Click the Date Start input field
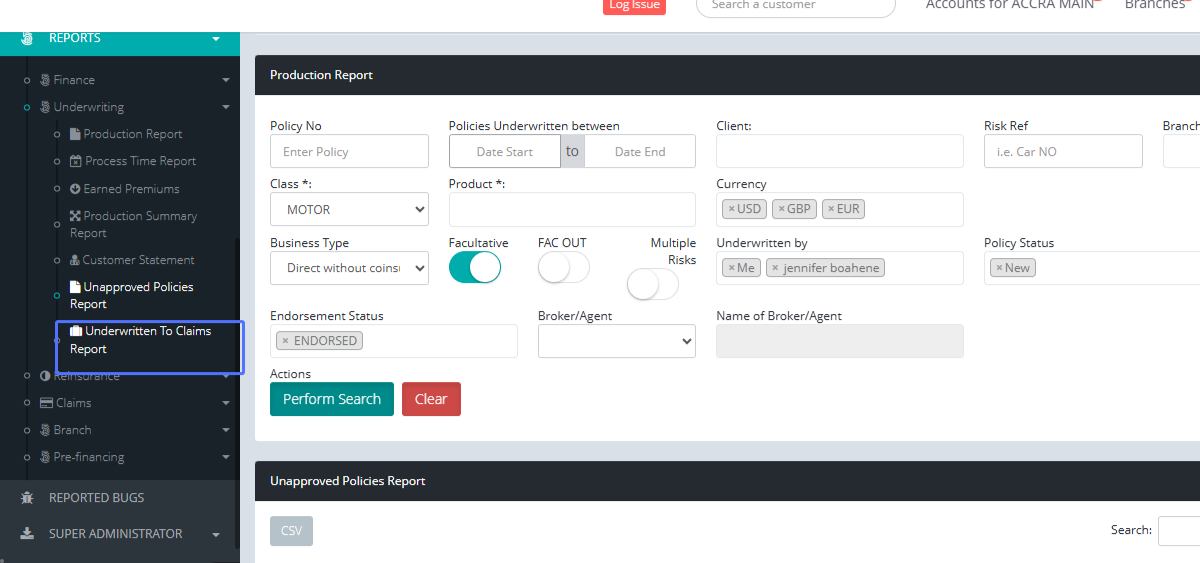The image size is (1200, 563). (505, 152)
